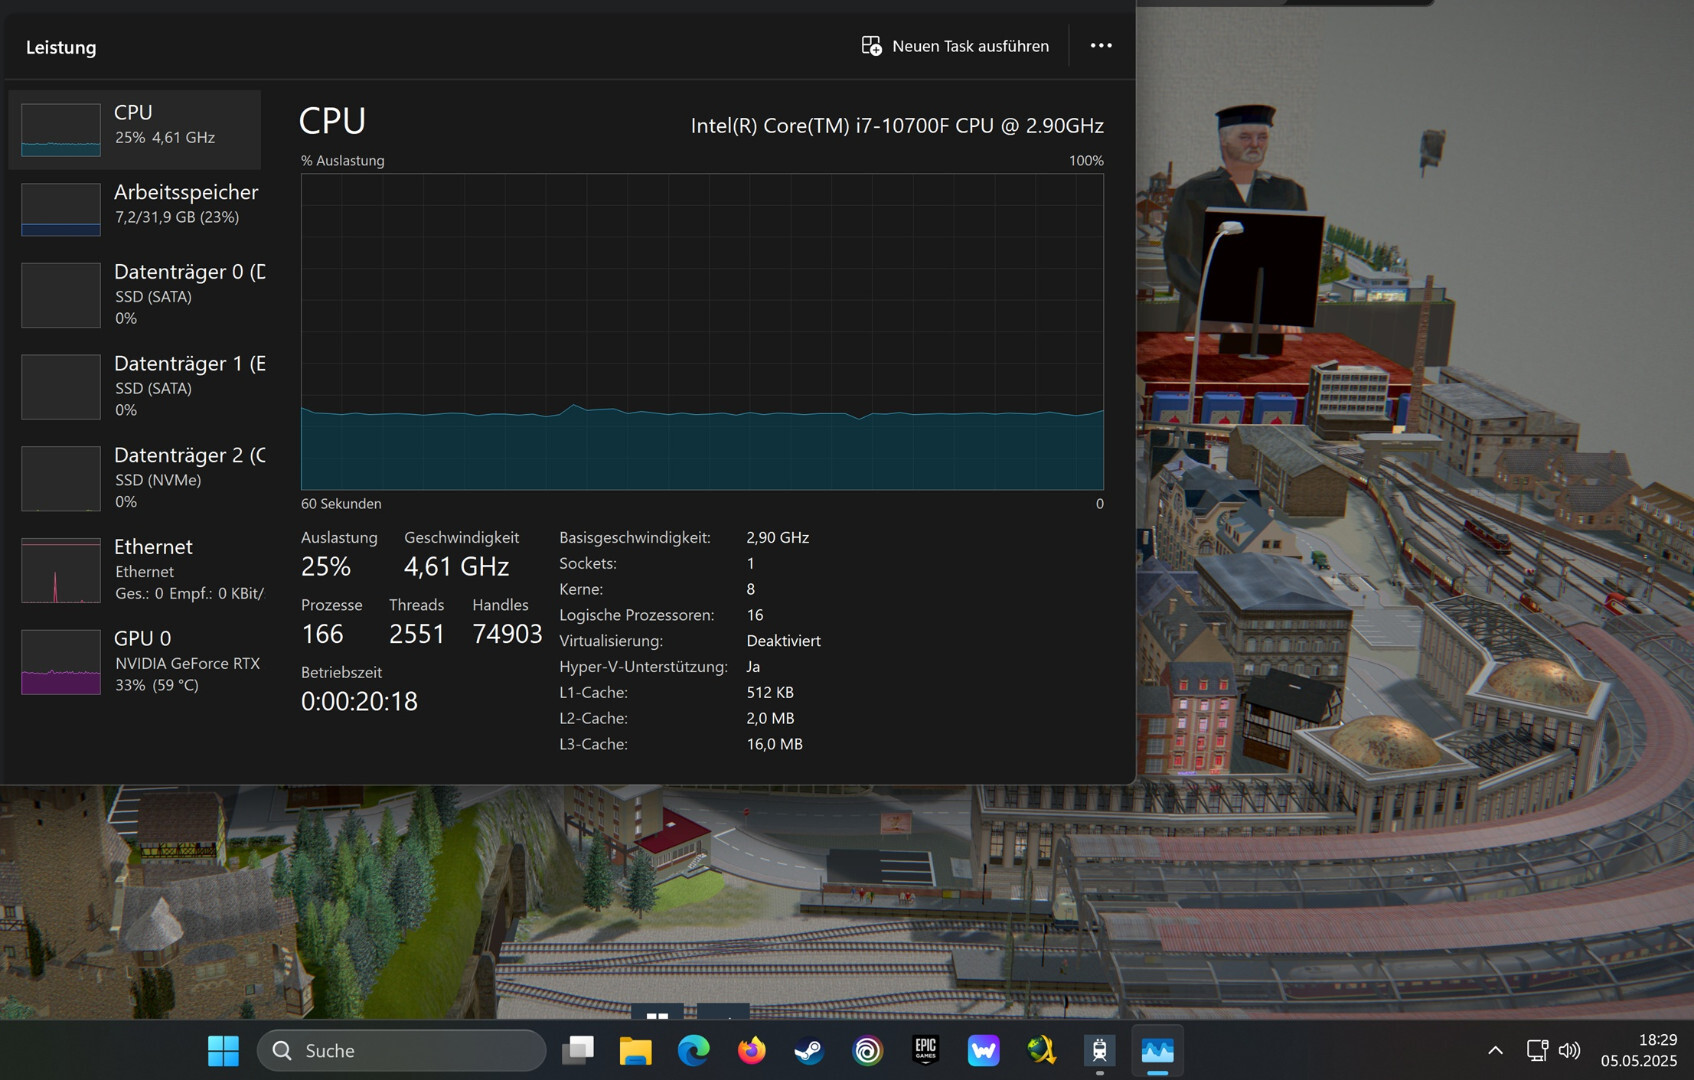Open Ubisoft Connect from the taskbar
Image resolution: width=1694 pixels, height=1080 pixels.
(867, 1050)
